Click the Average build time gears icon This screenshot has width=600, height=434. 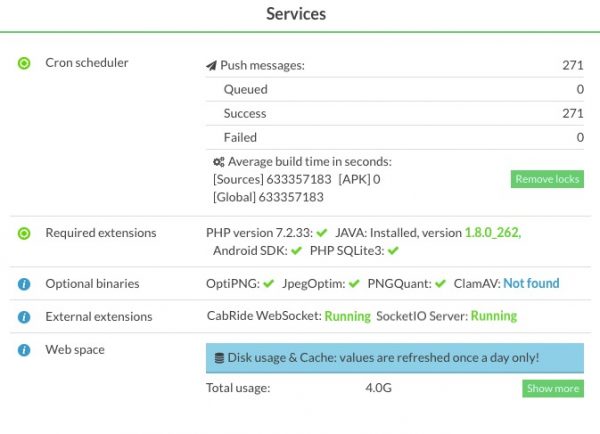(218, 162)
